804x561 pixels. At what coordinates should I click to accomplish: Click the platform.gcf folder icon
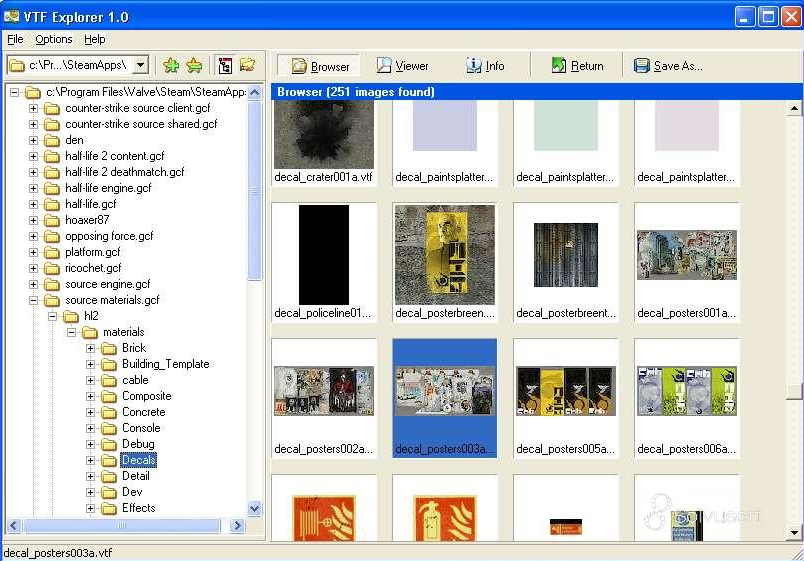[52, 252]
